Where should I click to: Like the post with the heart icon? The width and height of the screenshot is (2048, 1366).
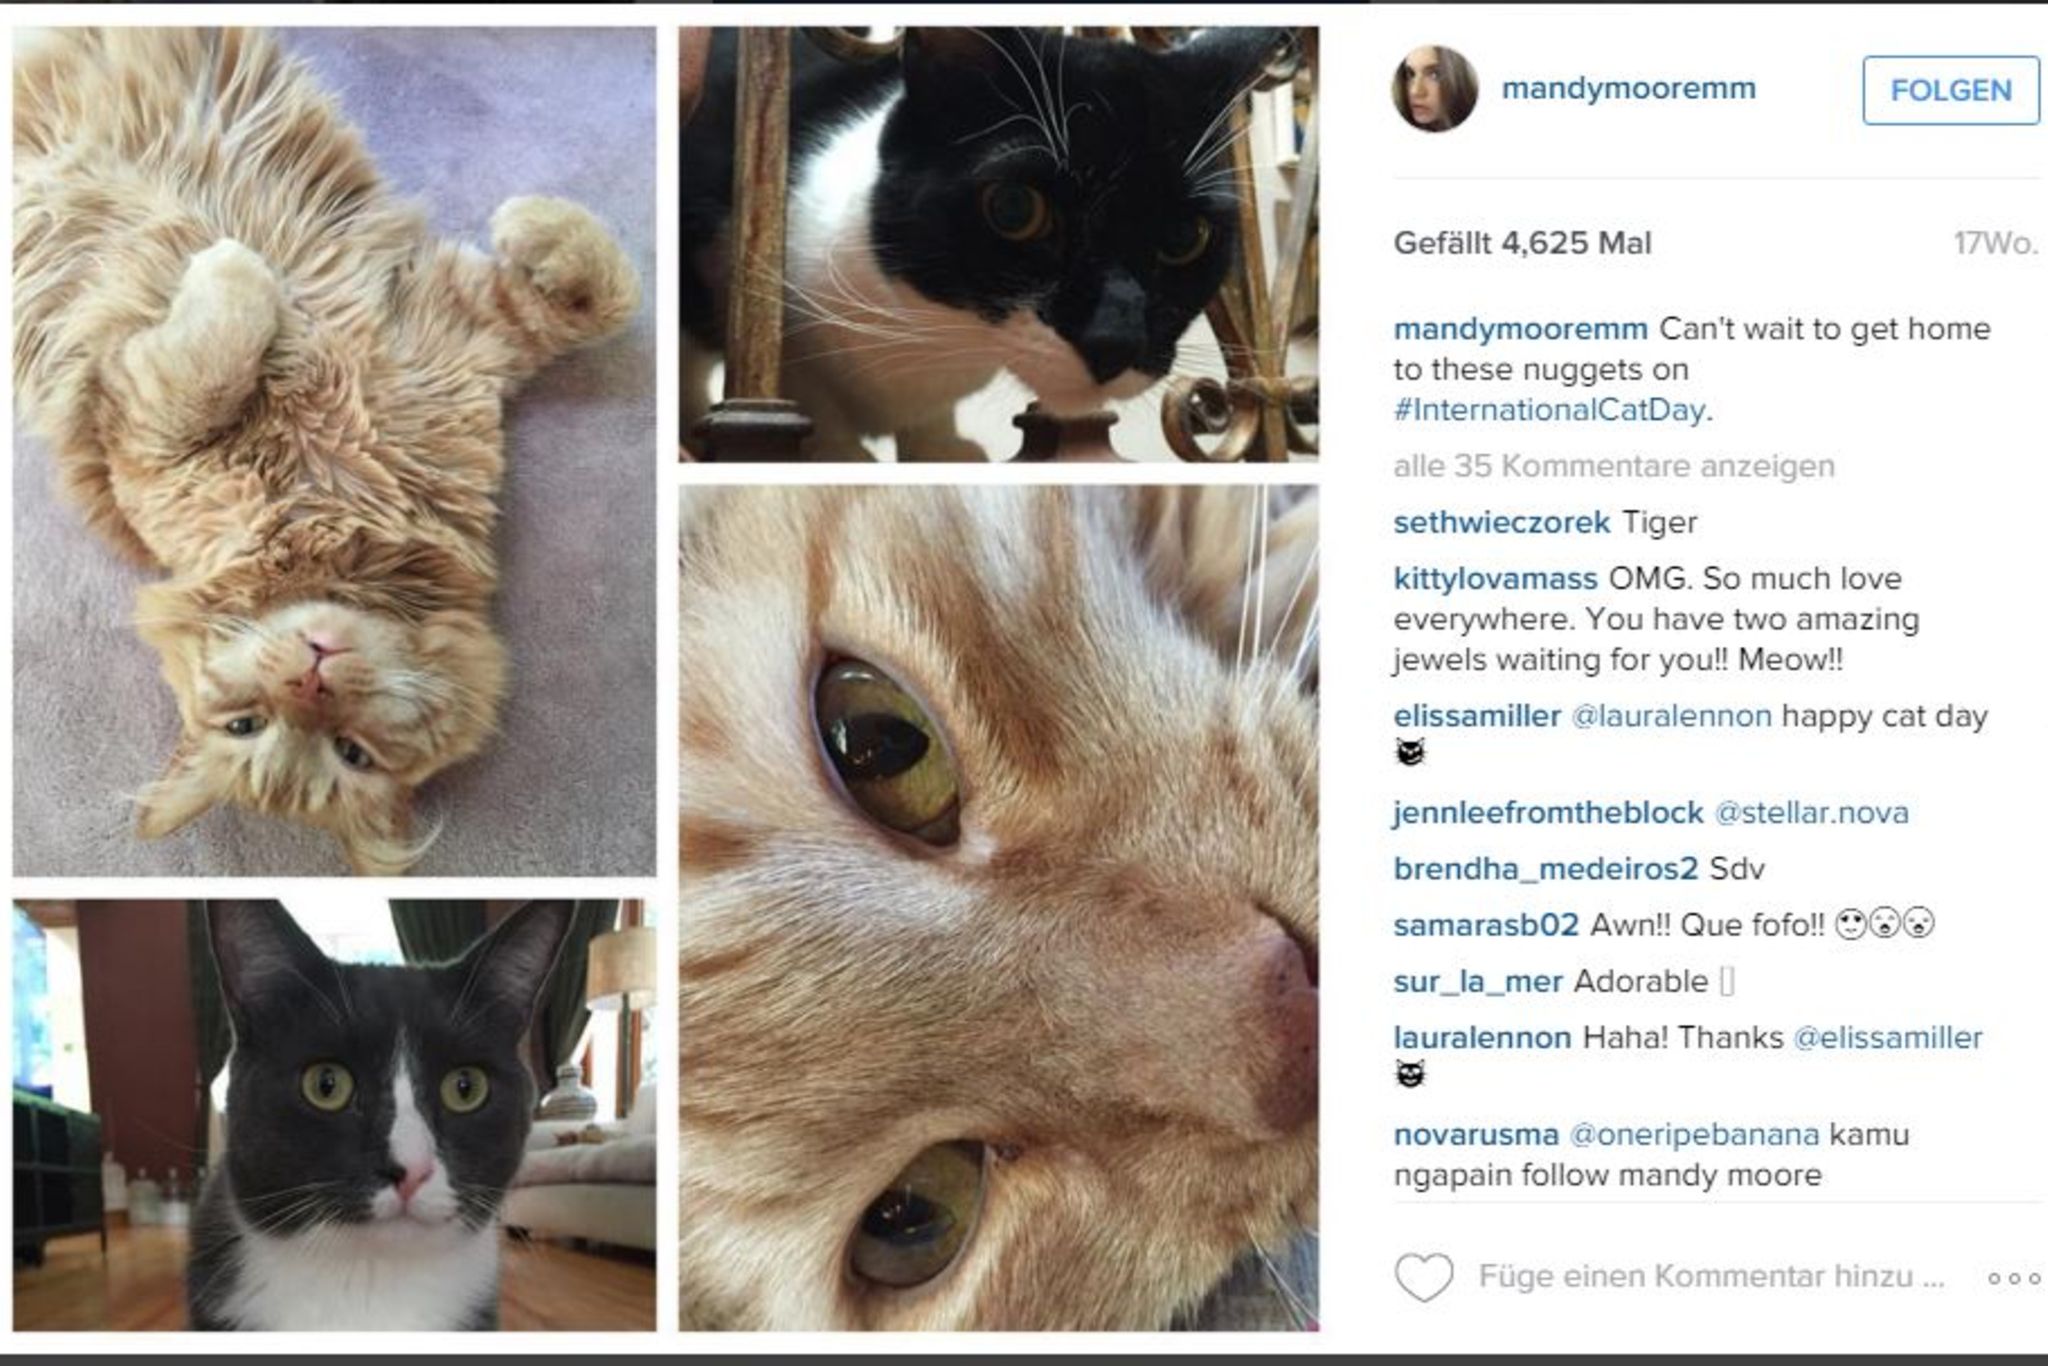[x=1423, y=1277]
